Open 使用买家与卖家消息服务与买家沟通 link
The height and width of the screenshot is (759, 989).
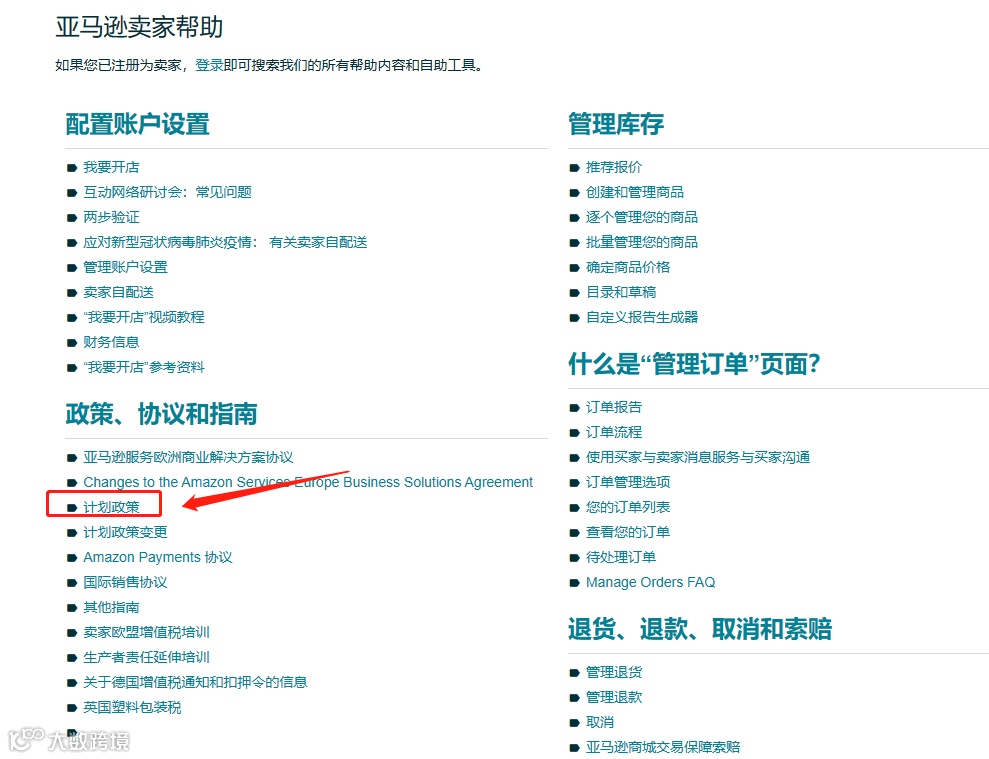click(698, 457)
